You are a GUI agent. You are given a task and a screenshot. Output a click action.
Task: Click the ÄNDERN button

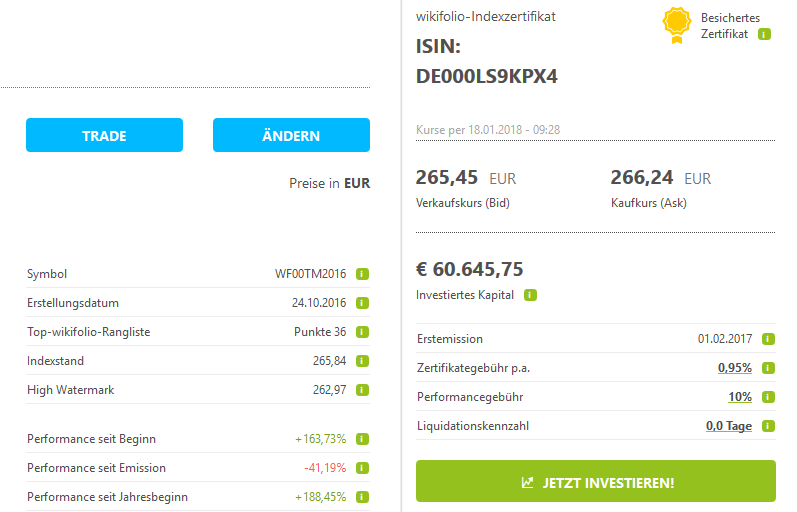tap(291, 135)
